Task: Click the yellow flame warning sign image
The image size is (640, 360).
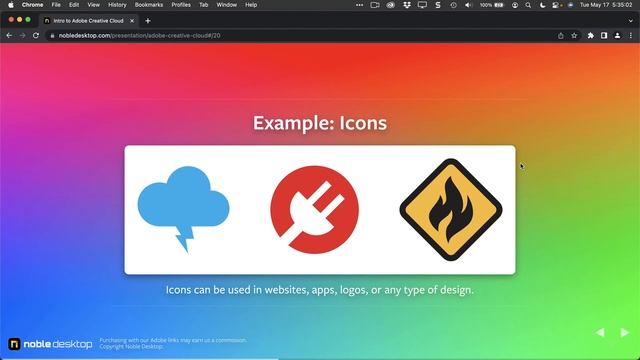Action: tap(451, 210)
